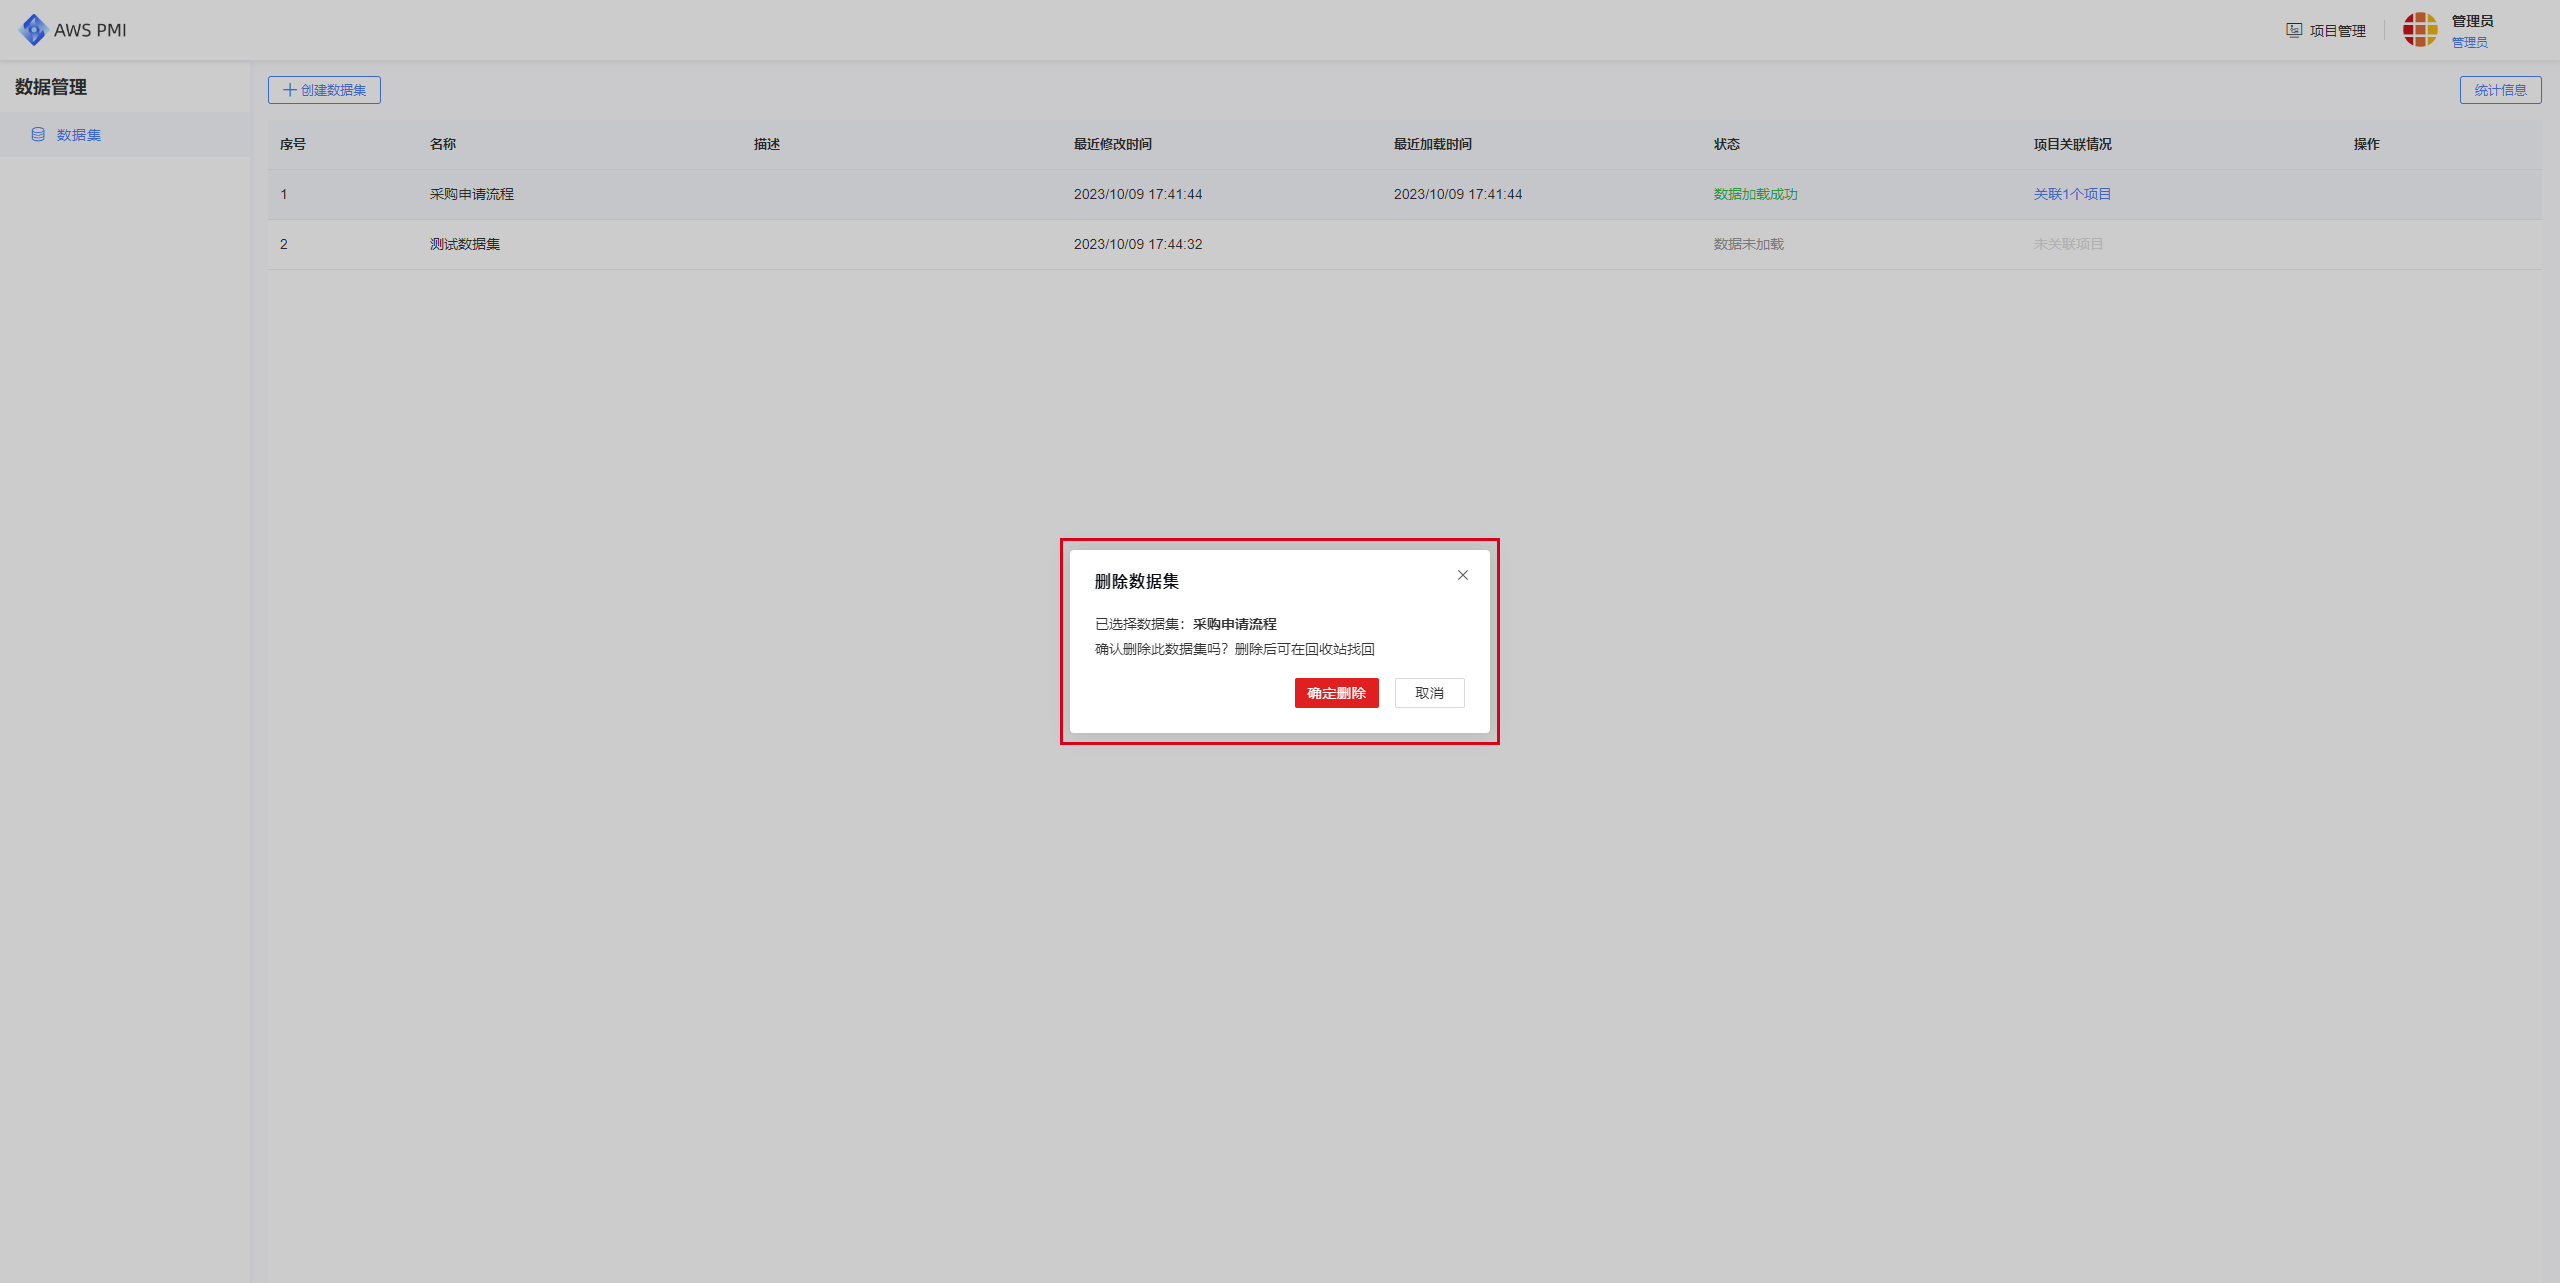The image size is (2560, 1283).
Task: Click the plus icon on 创建数据集
Action: [289, 90]
